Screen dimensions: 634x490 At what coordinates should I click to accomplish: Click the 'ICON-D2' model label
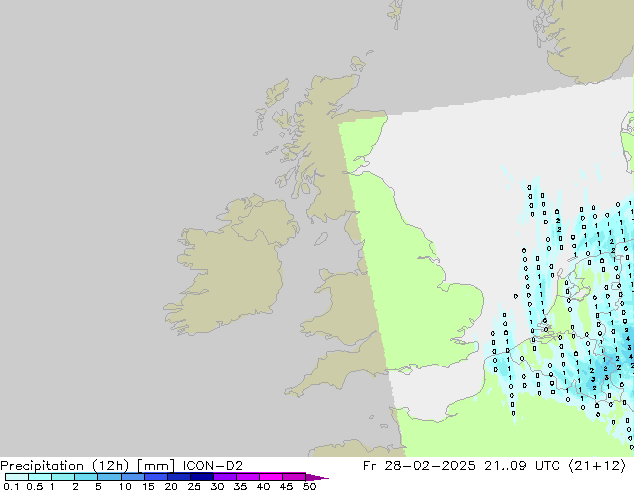[213, 466]
